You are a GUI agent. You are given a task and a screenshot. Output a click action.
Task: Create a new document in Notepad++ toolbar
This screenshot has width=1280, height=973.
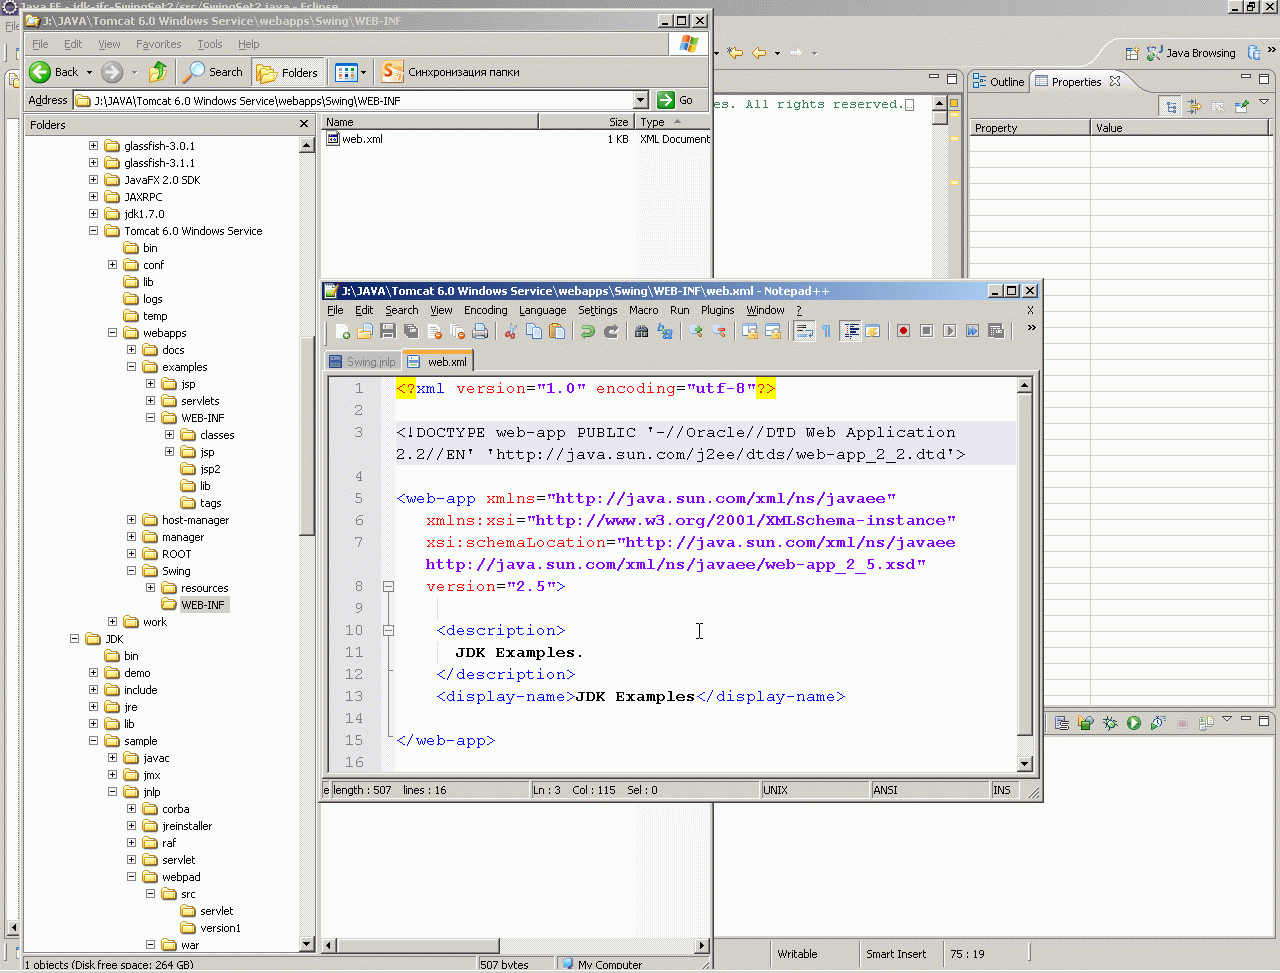coord(342,331)
